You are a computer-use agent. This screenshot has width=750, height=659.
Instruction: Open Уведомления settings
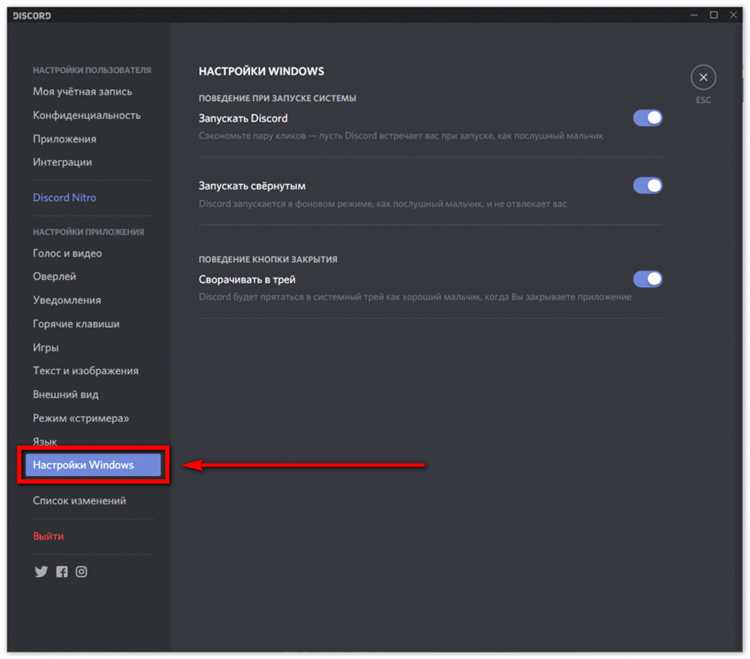point(67,300)
